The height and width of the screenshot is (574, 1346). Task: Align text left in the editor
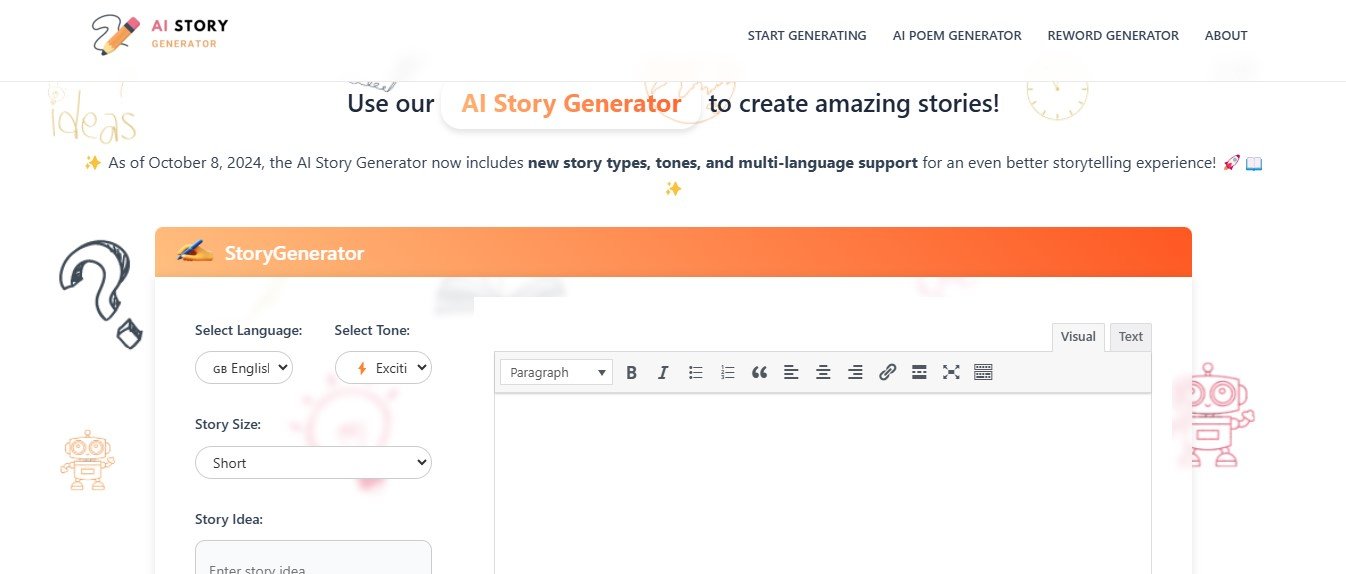click(x=791, y=372)
